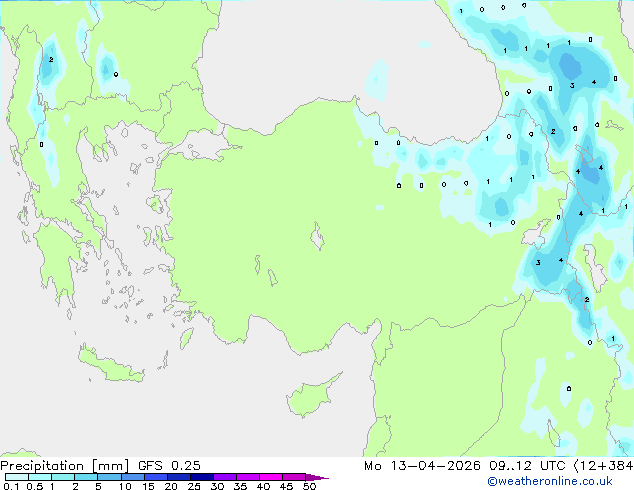Click the '0.5' legend value label
This screenshot has height=490, width=634.
pyautogui.click(x=34, y=486)
